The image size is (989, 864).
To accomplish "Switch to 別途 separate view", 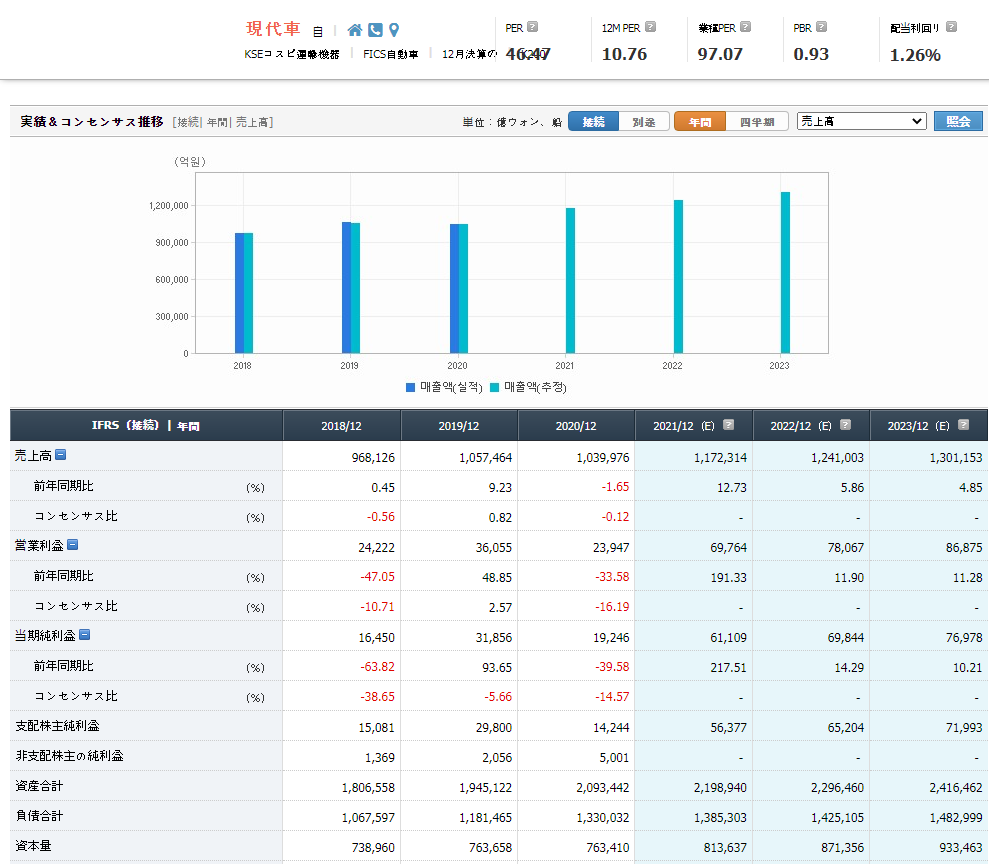I will click(644, 121).
